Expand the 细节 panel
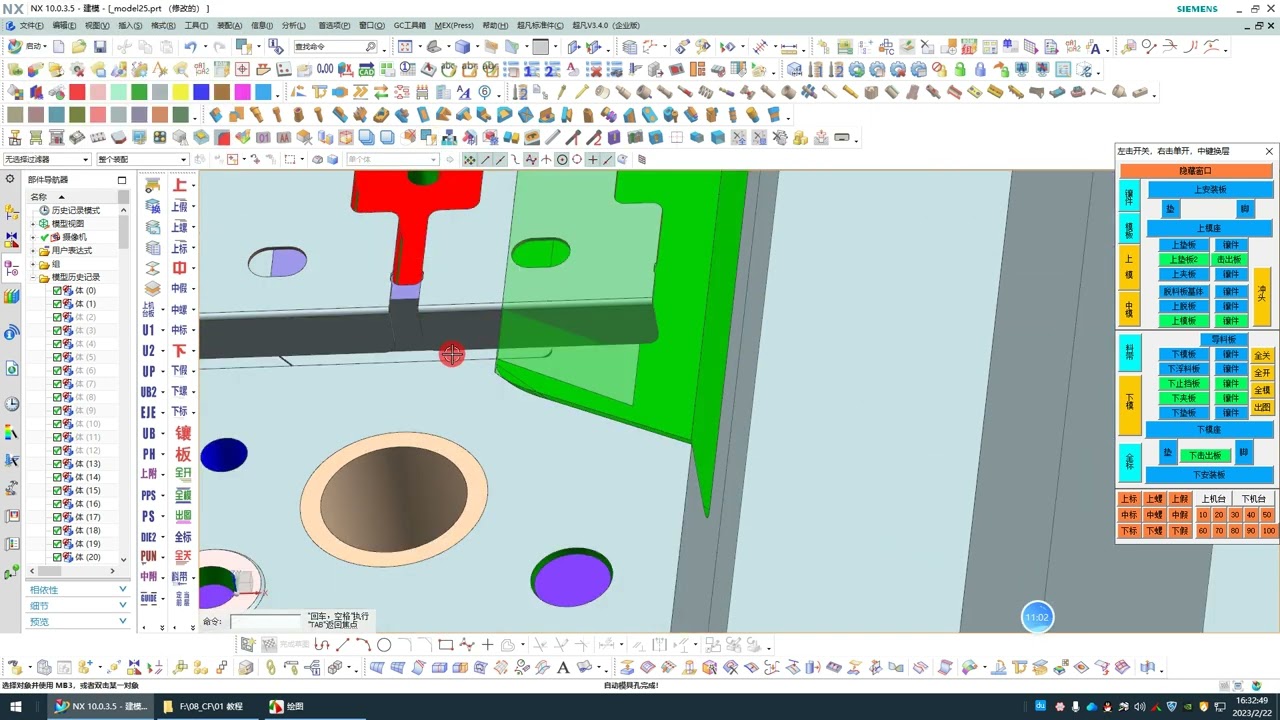Viewport: 1280px width, 720px height. 77,606
